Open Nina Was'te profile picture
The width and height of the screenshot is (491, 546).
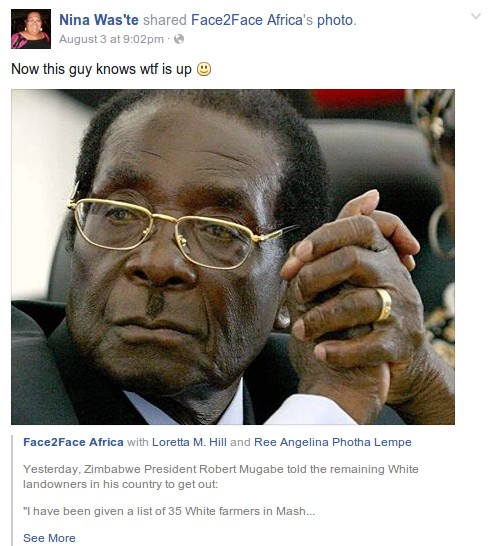click(x=31, y=29)
